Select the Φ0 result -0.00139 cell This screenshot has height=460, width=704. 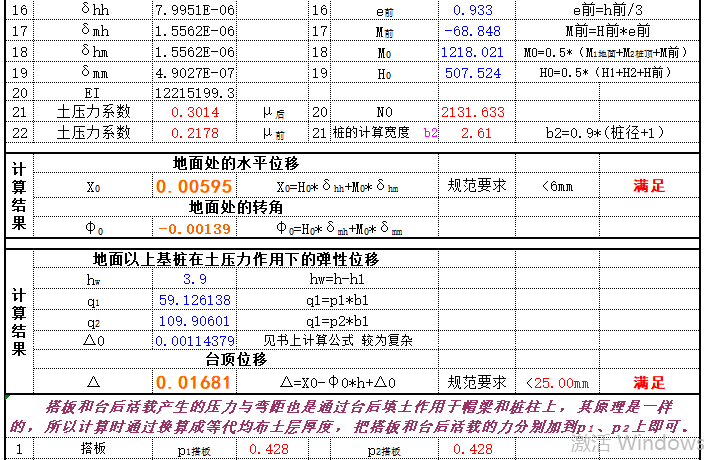click(194, 228)
